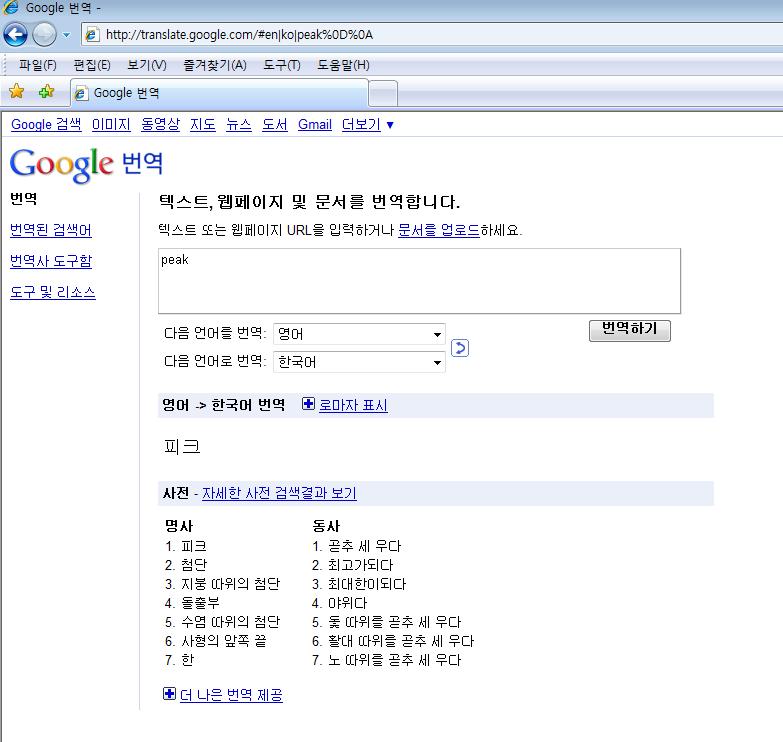Click the Google 번역 logo
783x742 pixels.
coord(86,164)
